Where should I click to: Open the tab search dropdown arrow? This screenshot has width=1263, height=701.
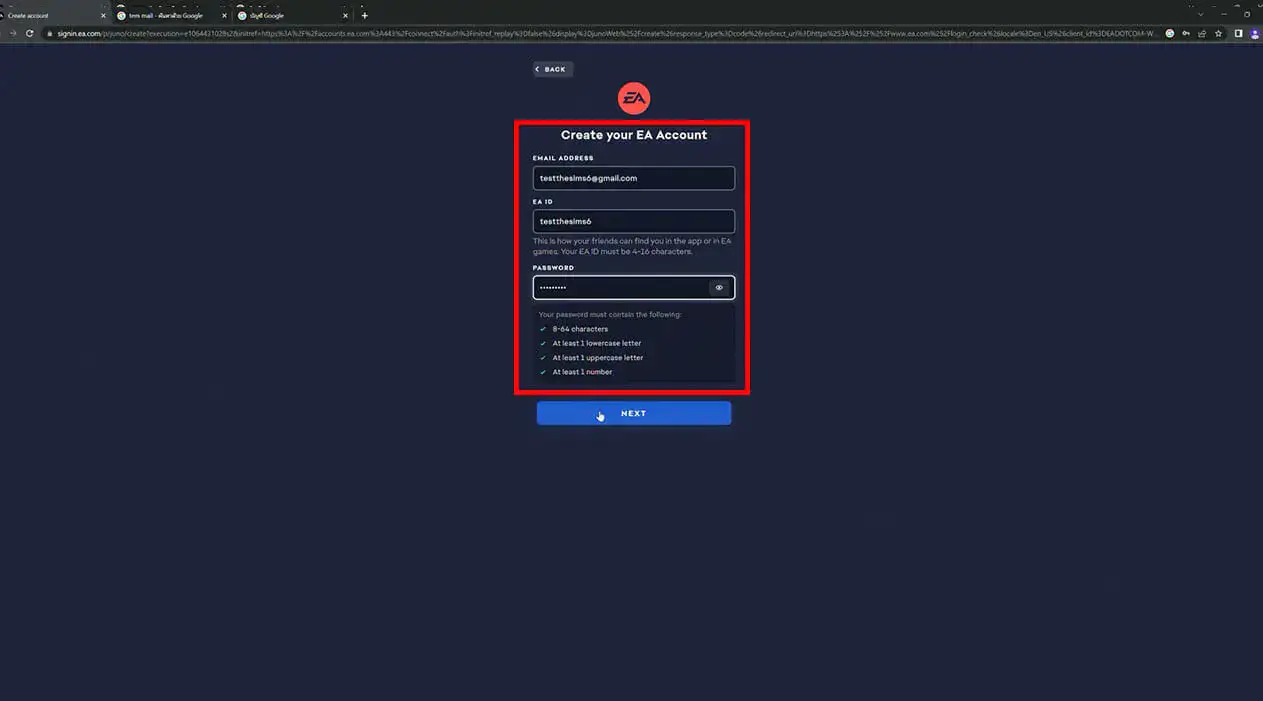[1201, 14]
